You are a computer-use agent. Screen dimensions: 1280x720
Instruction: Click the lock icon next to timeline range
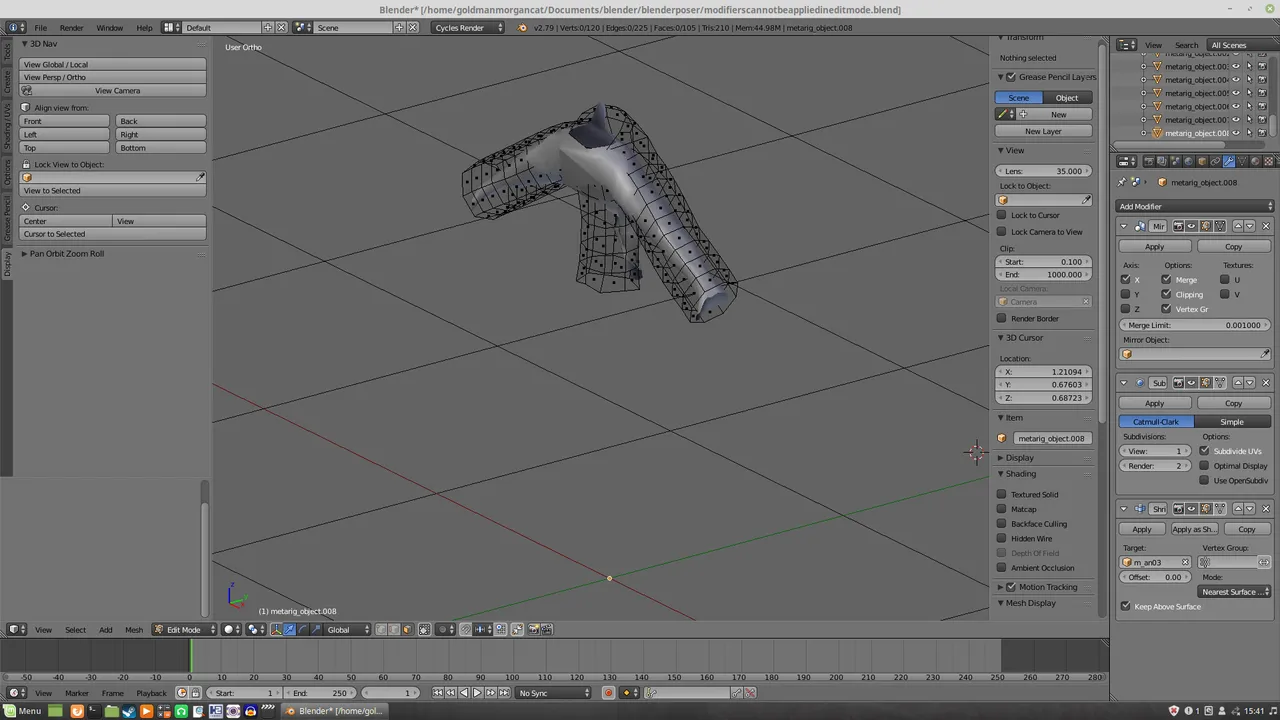[196, 693]
